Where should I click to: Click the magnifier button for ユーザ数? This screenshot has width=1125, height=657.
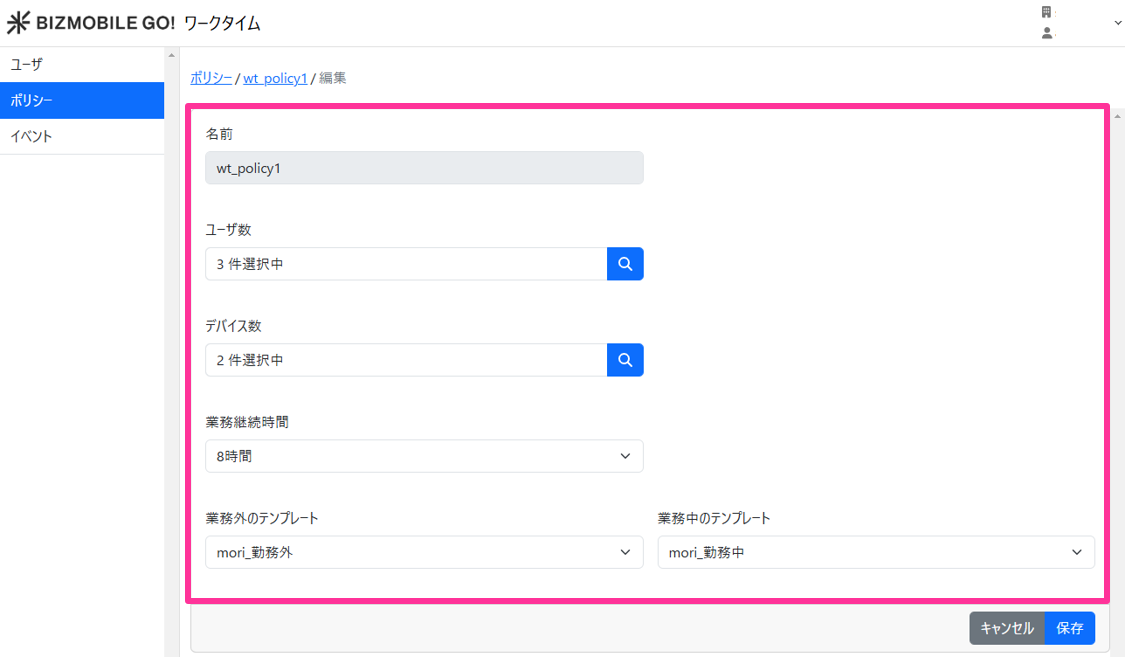pos(625,264)
